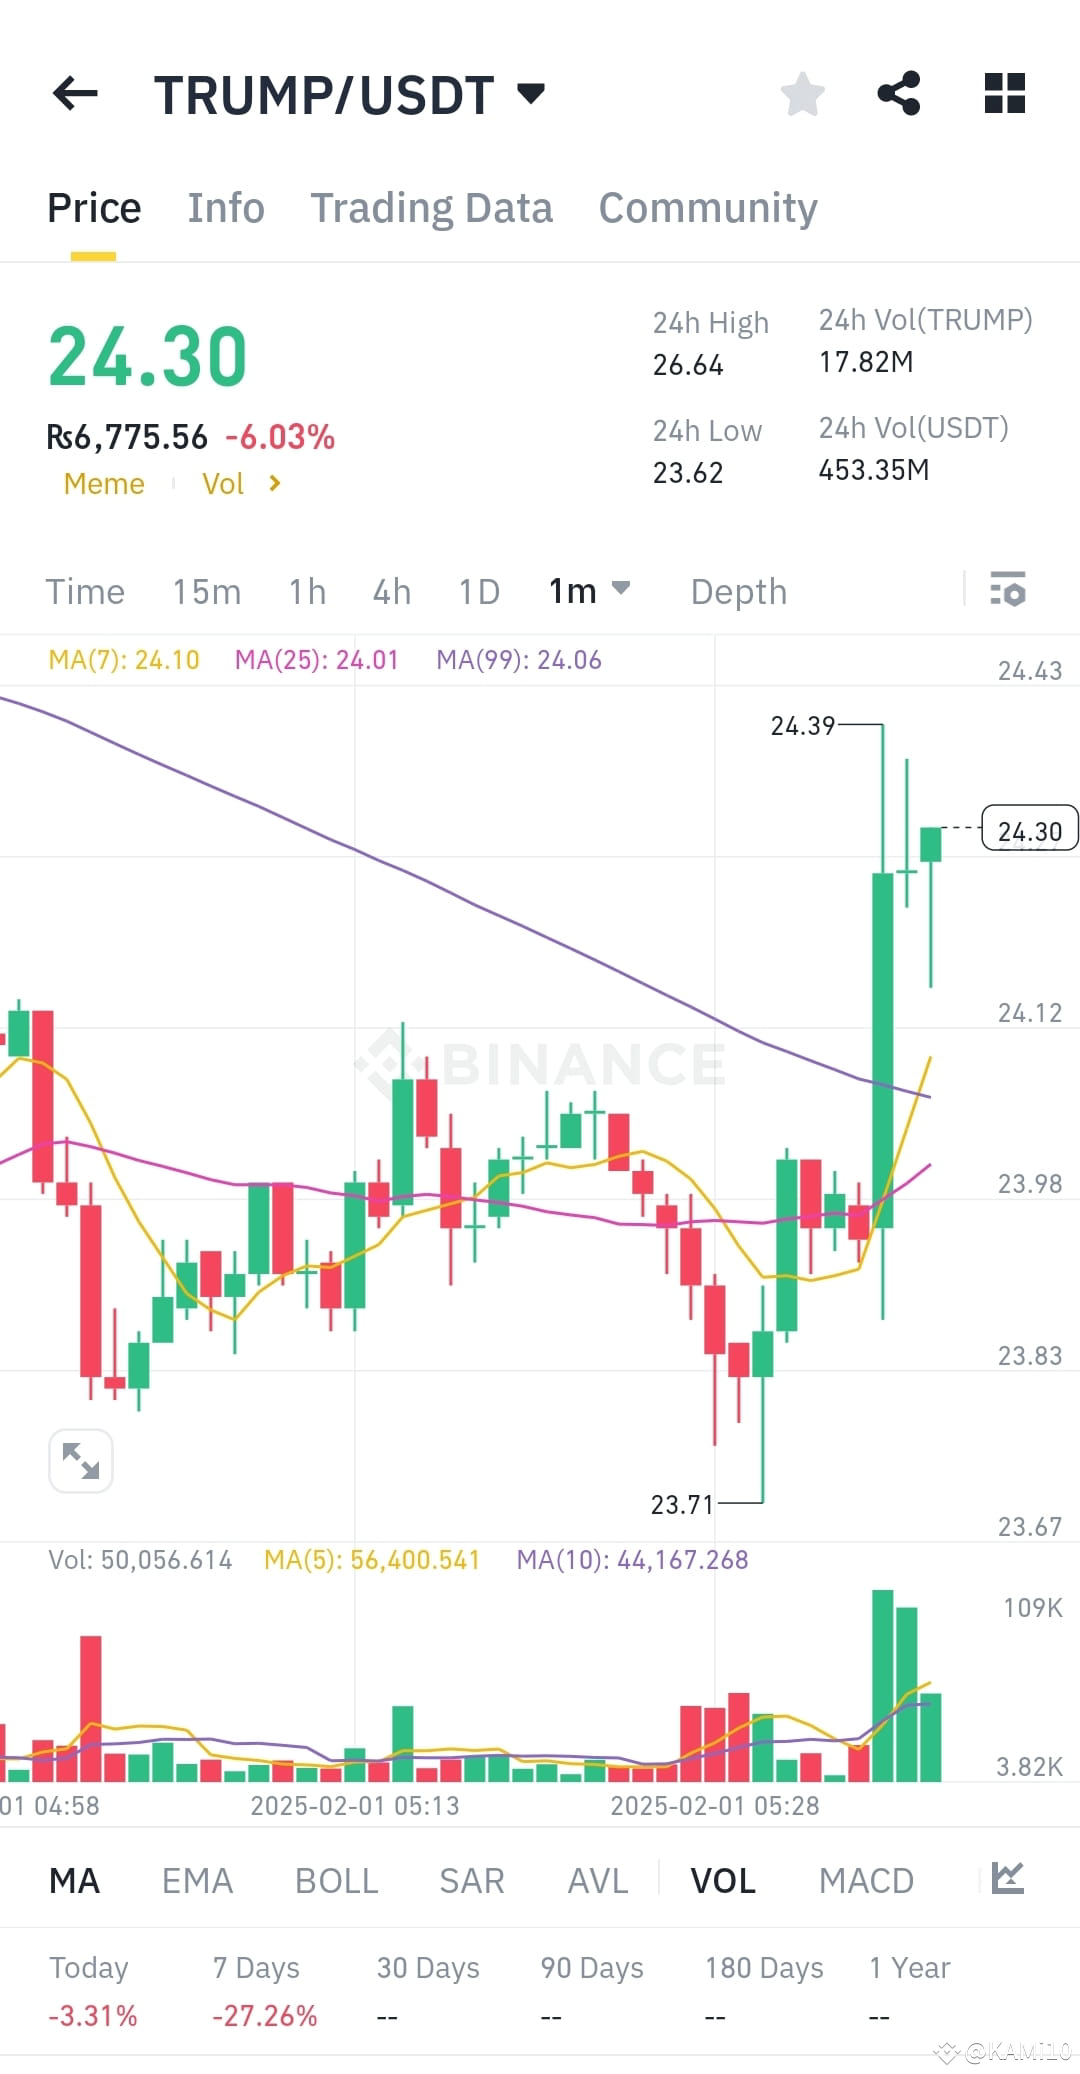Open the grid layout icon
The height and width of the screenshot is (2074, 1080).
tap(1003, 93)
